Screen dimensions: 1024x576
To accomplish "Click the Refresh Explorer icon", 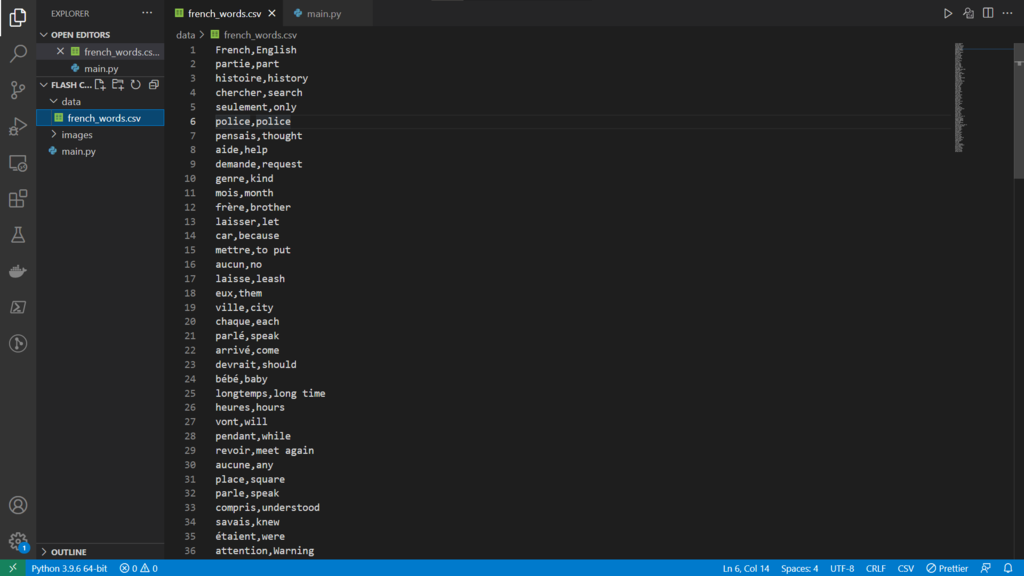I will click(136, 85).
